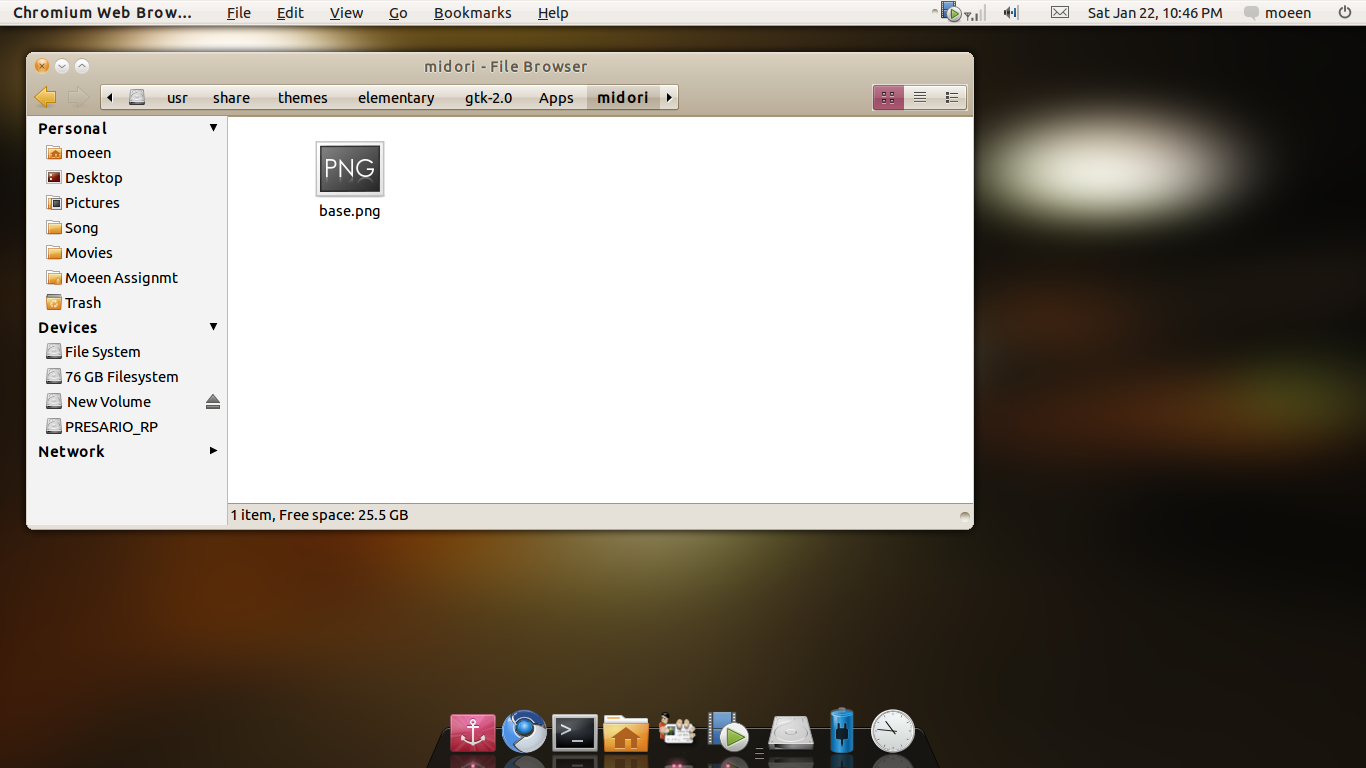
Task: Open File System device in sidebar
Action: coord(102,352)
